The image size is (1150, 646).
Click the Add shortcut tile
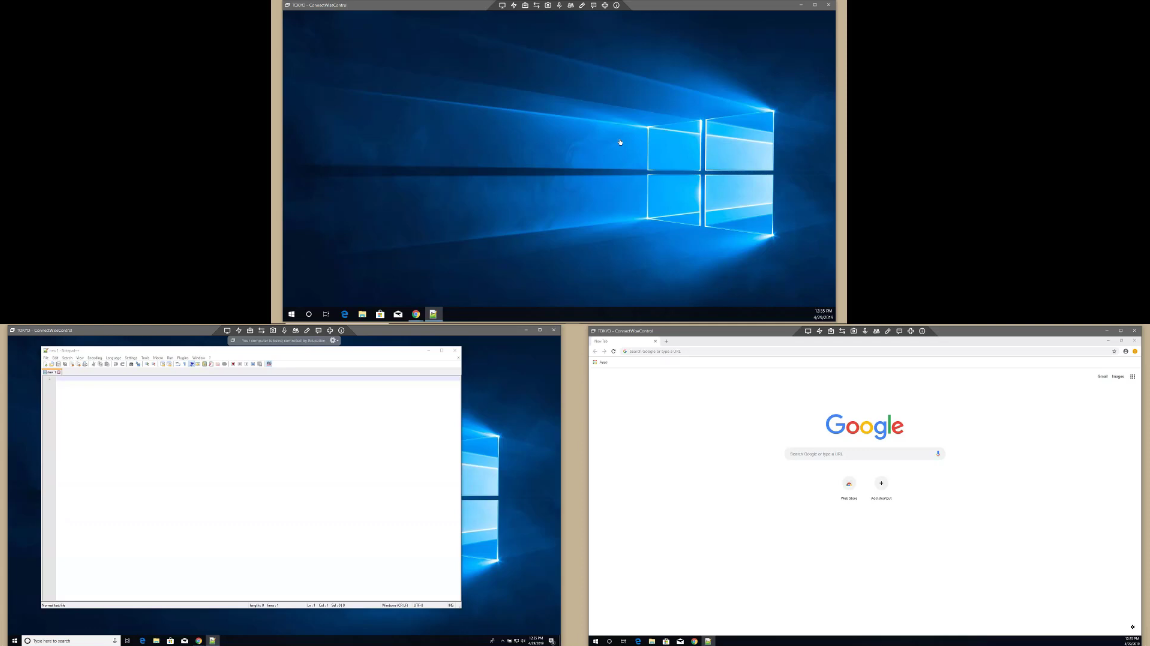coord(881,488)
